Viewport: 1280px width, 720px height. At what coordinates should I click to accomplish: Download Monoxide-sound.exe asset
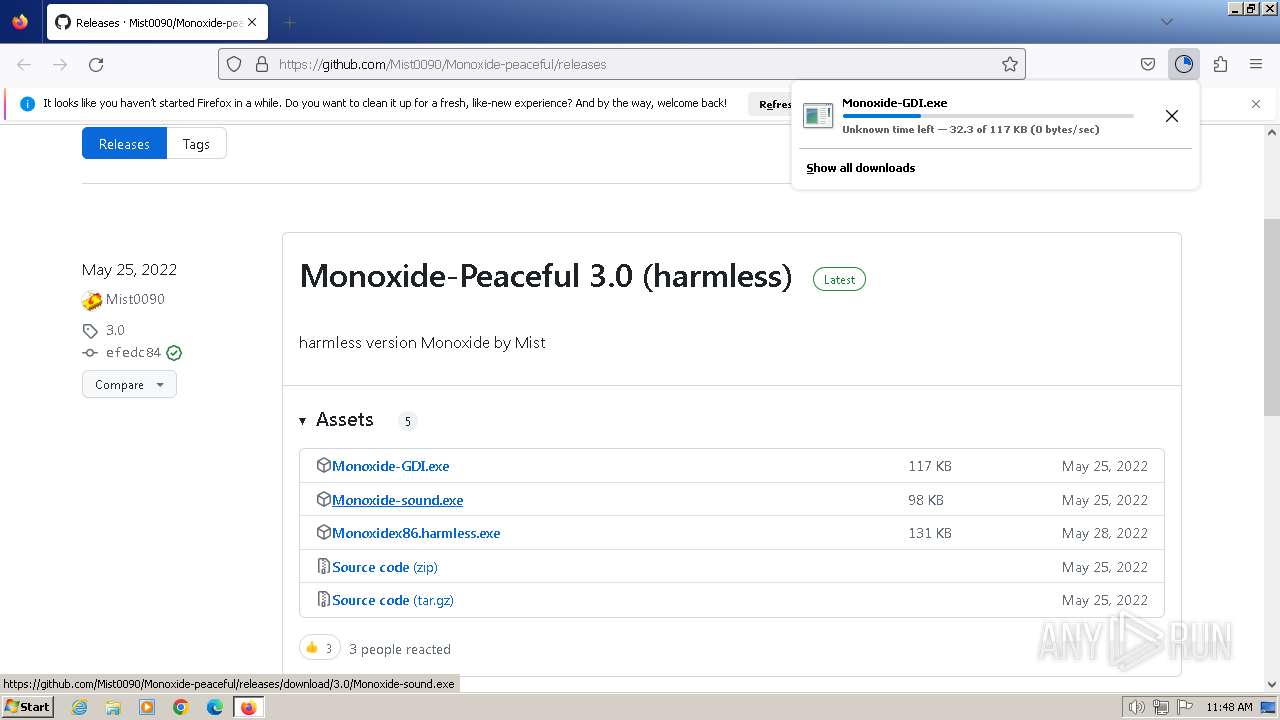click(x=397, y=500)
